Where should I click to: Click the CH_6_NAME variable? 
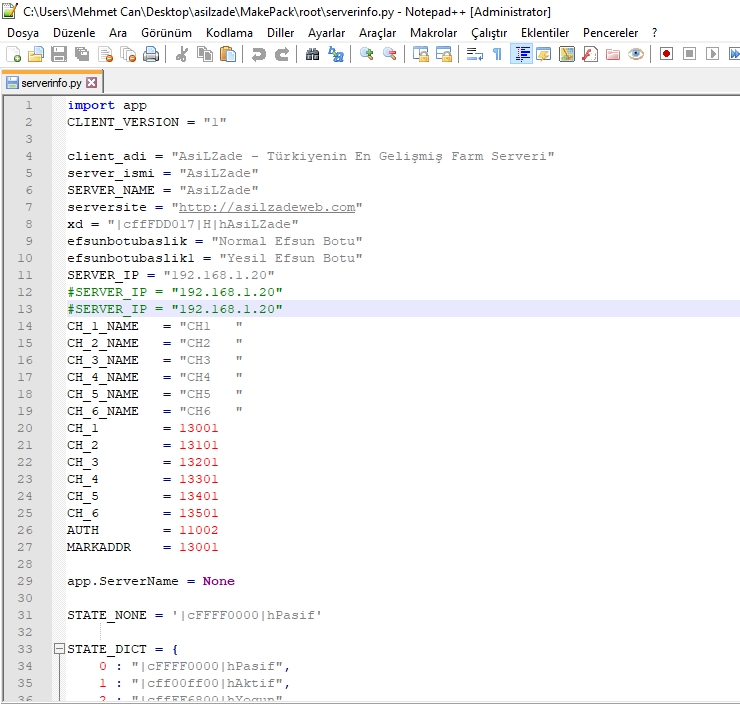[103, 411]
